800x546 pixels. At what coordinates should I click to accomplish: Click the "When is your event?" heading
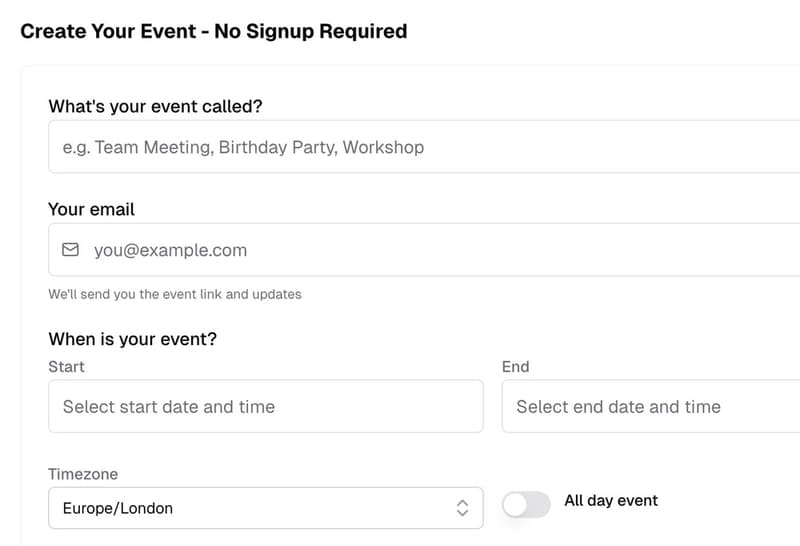pos(132,339)
